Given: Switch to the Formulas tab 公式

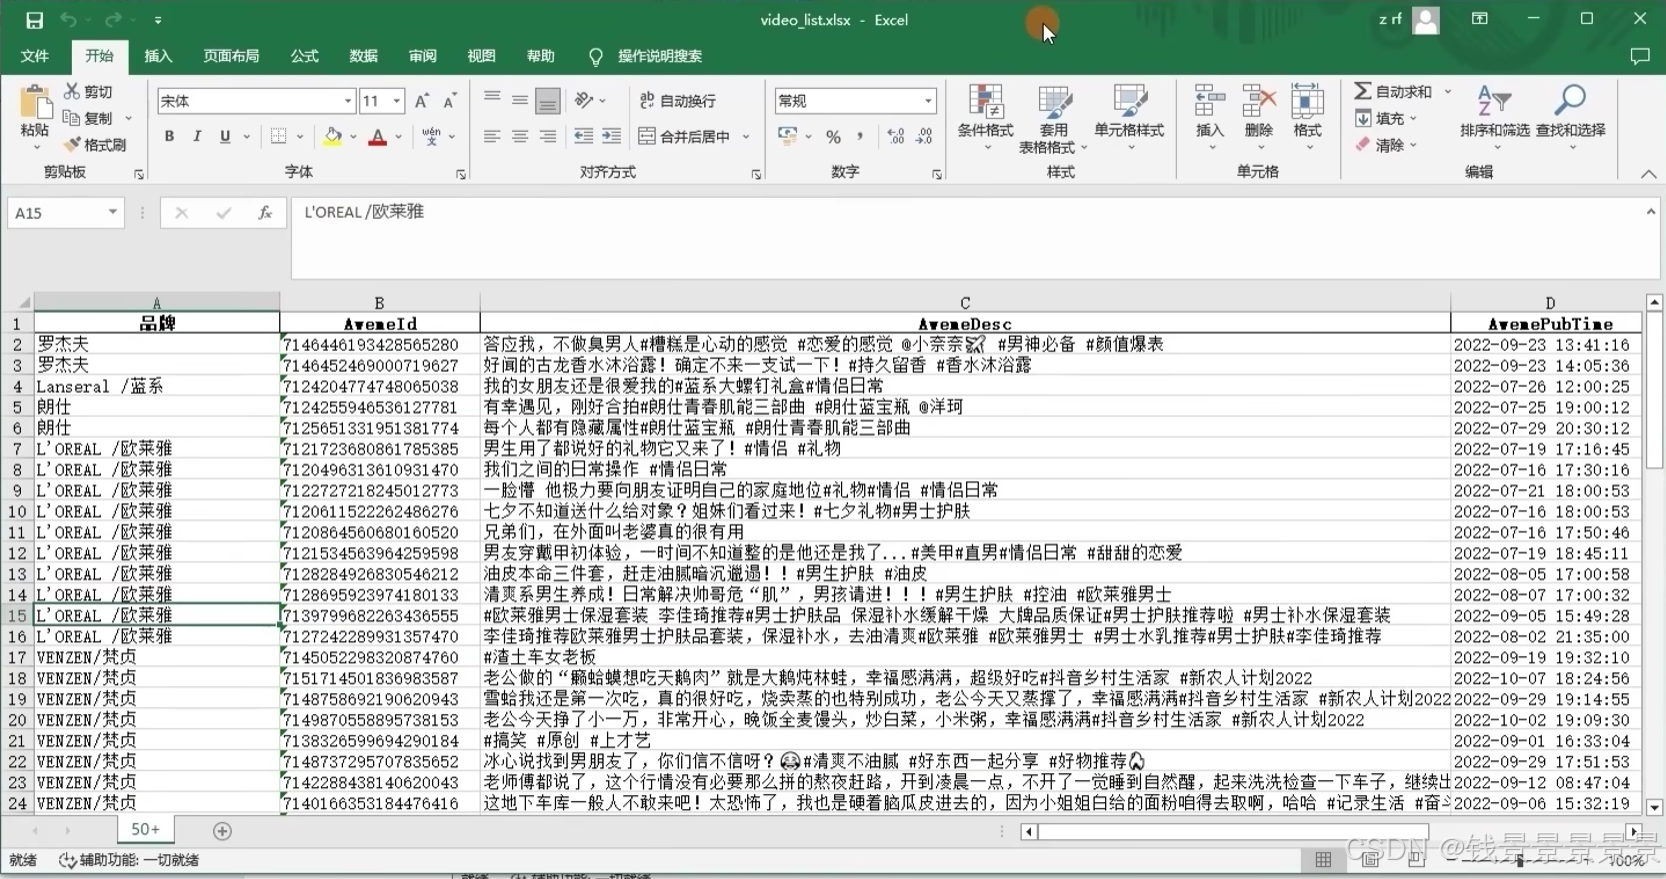Looking at the screenshot, I should point(304,56).
